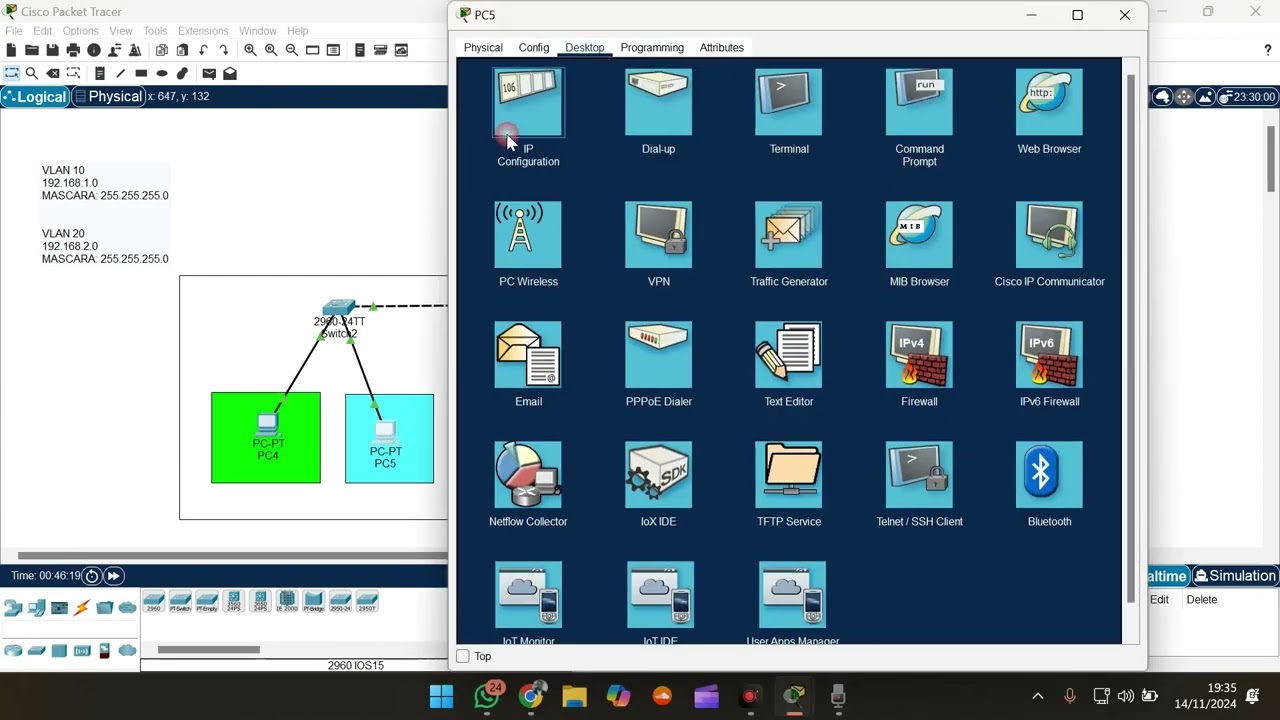
Task: Click the Edit button in scenario panel
Action: coord(1159,600)
